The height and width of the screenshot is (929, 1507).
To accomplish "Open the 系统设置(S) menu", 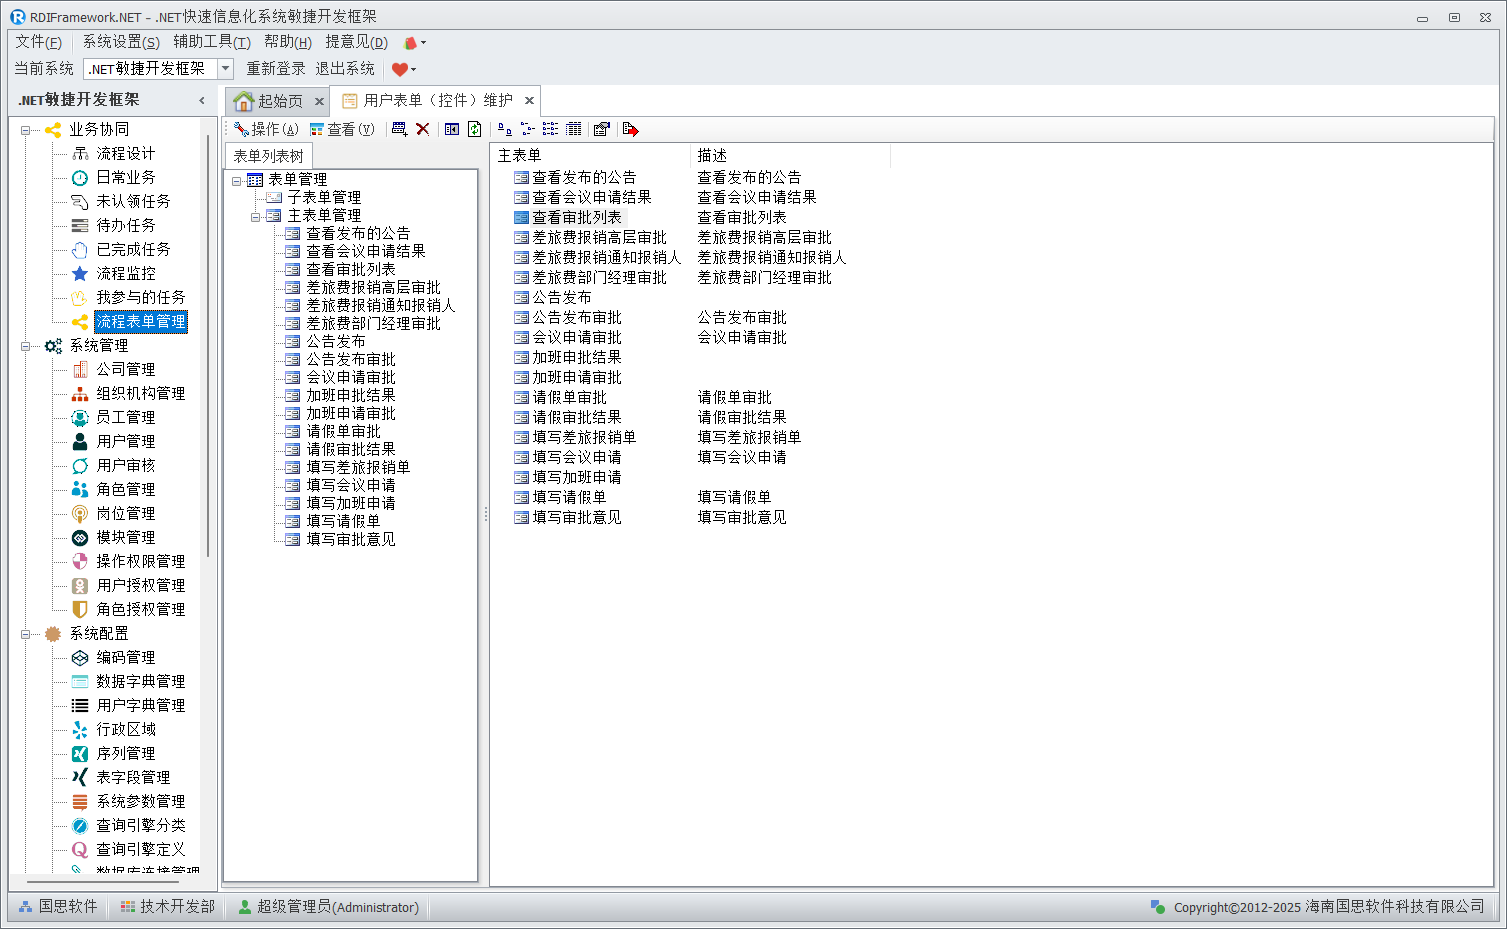I will click(x=120, y=42).
